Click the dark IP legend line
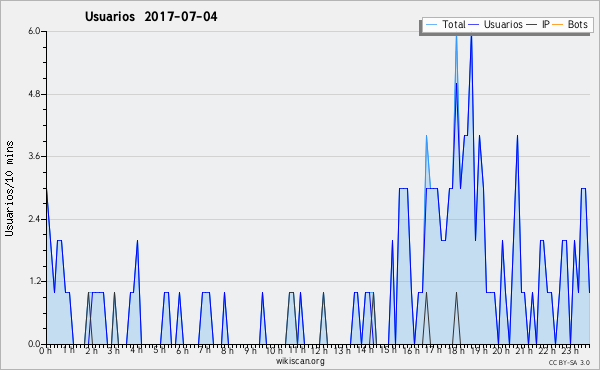 point(532,25)
